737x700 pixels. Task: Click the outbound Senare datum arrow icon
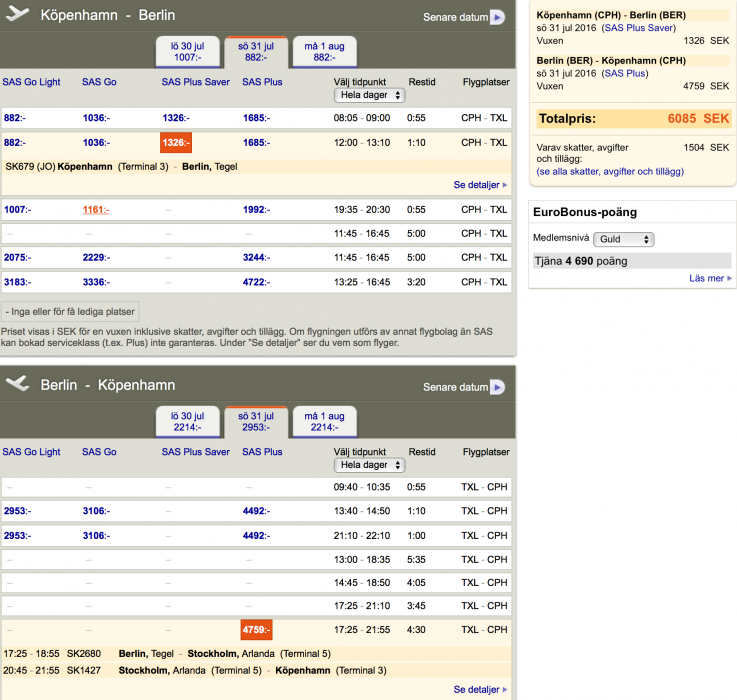pos(497,17)
